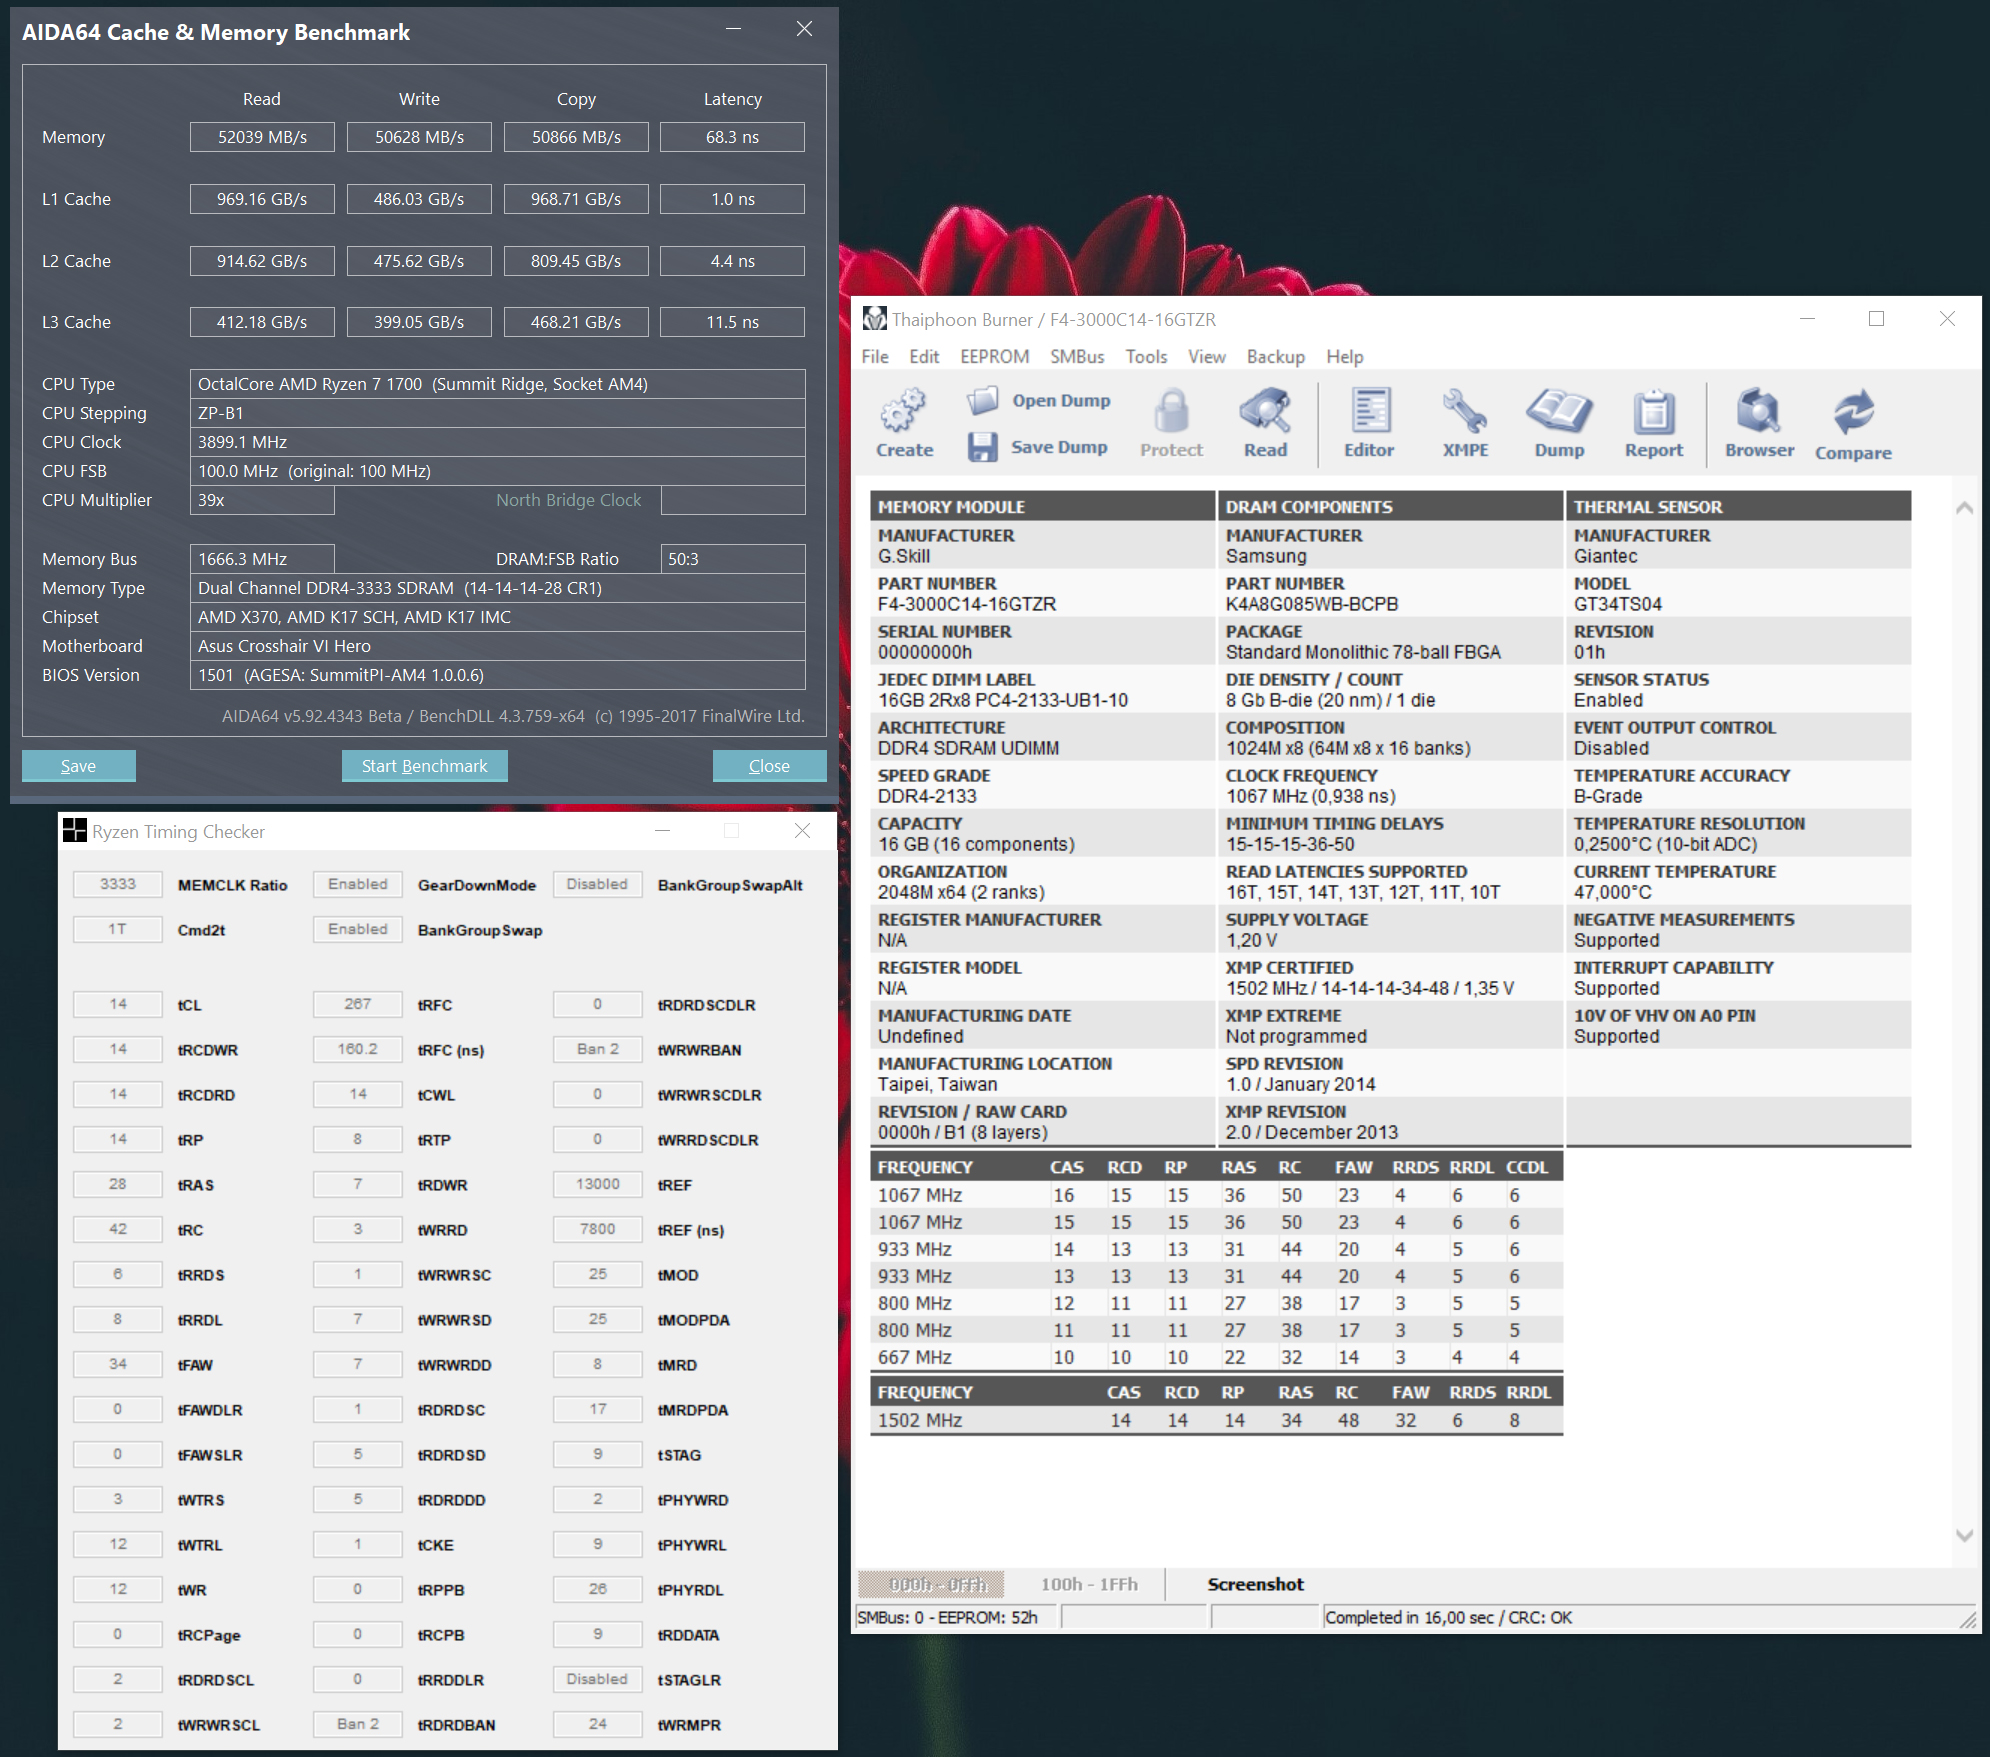Open the Backup menu

click(1275, 357)
